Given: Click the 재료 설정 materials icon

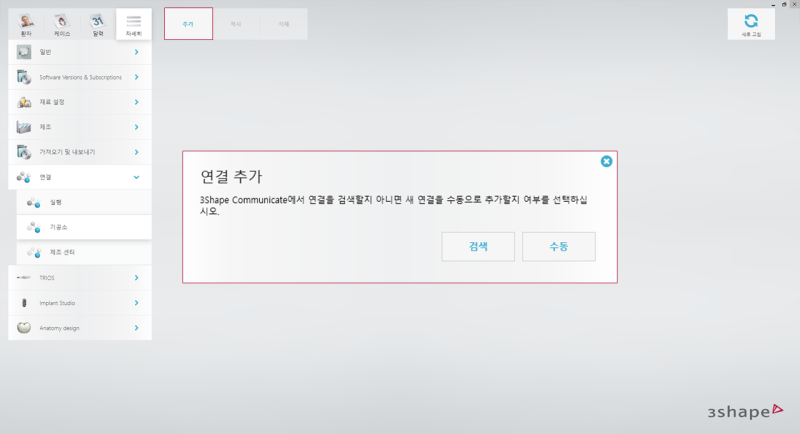Looking at the screenshot, I should tap(23, 102).
